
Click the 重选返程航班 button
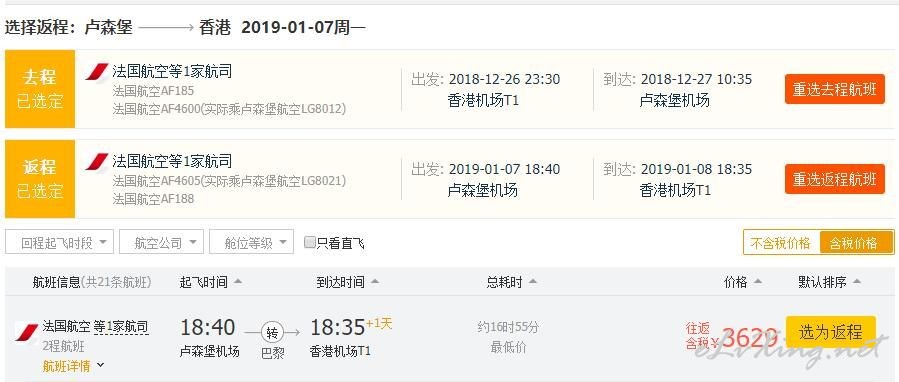pyautogui.click(x=835, y=179)
